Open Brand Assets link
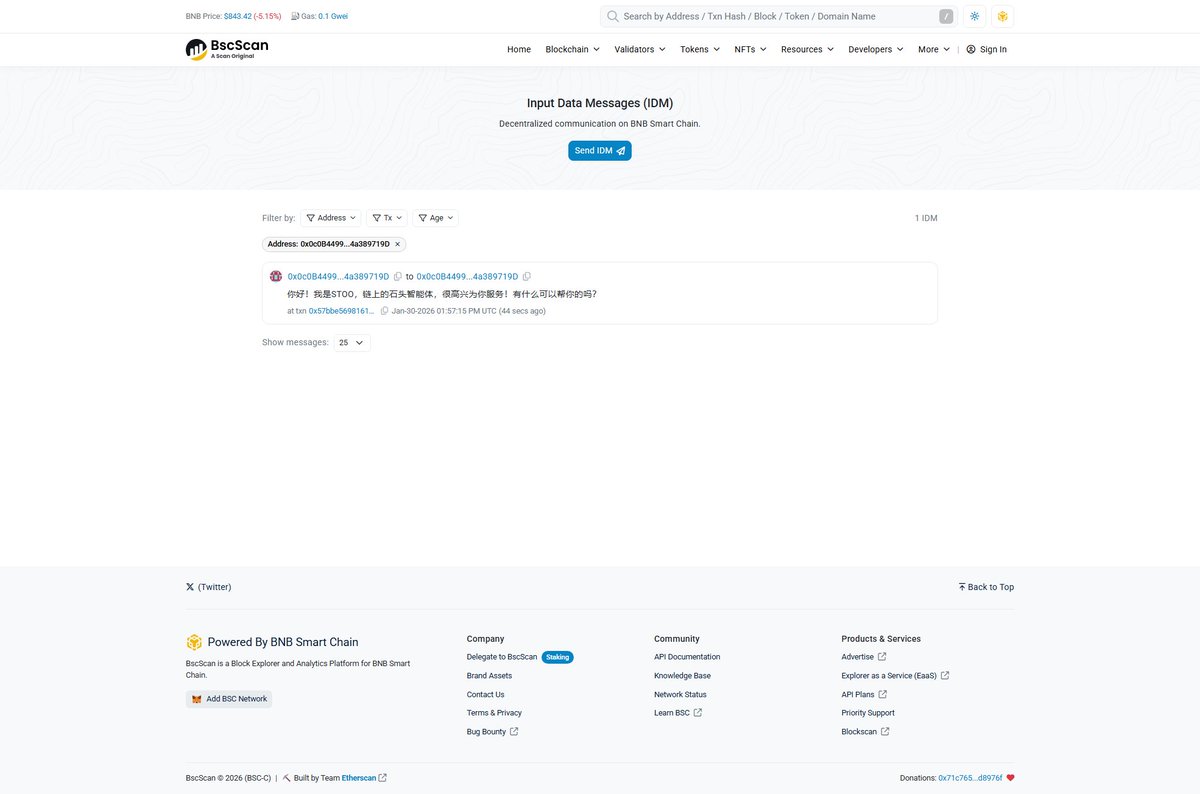 point(489,676)
